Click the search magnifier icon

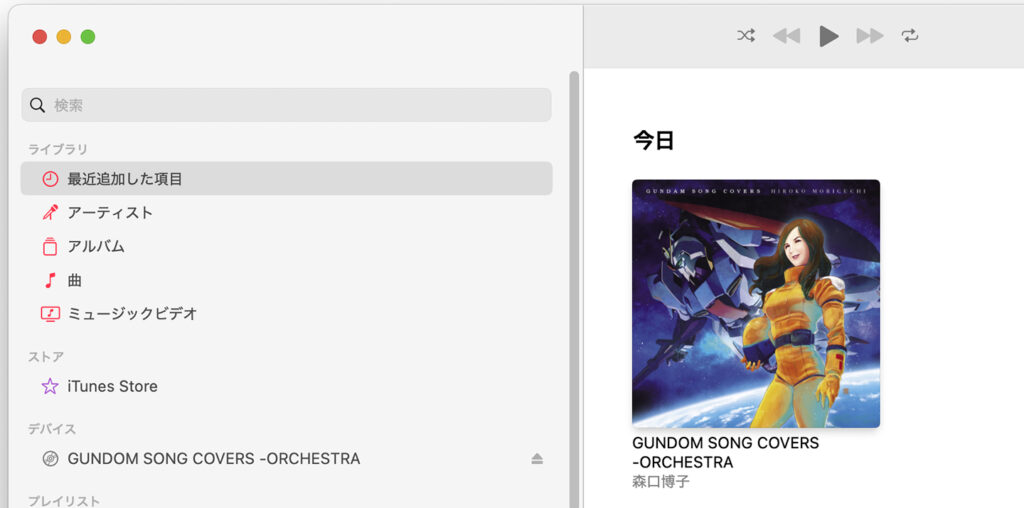point(38,105)
